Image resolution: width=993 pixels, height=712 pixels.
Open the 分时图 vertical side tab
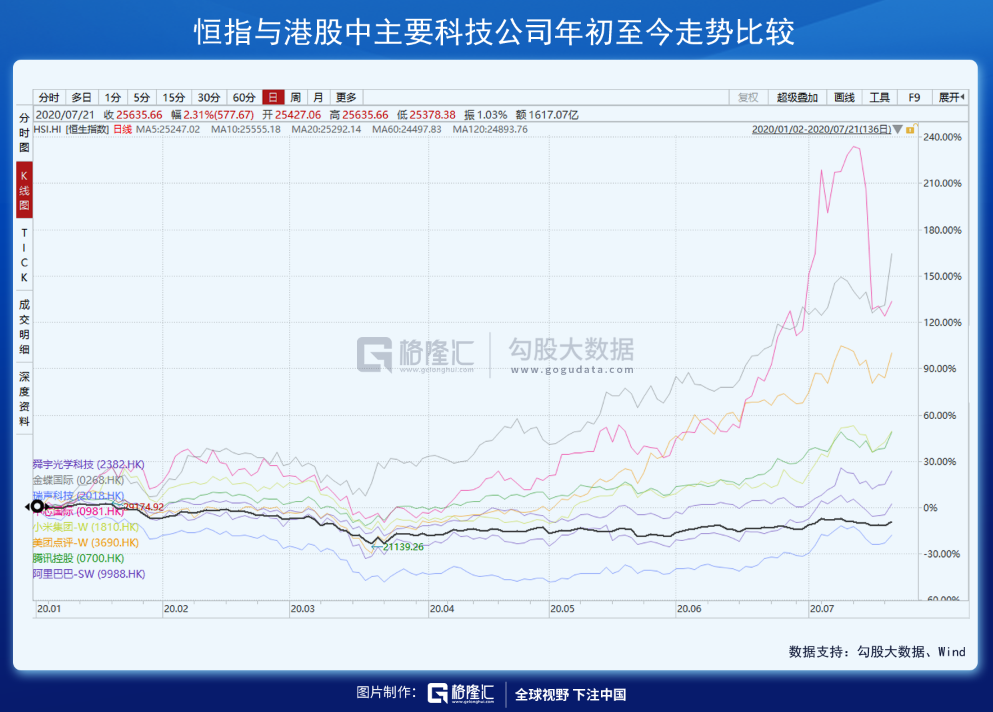click(x=24, y=132)
